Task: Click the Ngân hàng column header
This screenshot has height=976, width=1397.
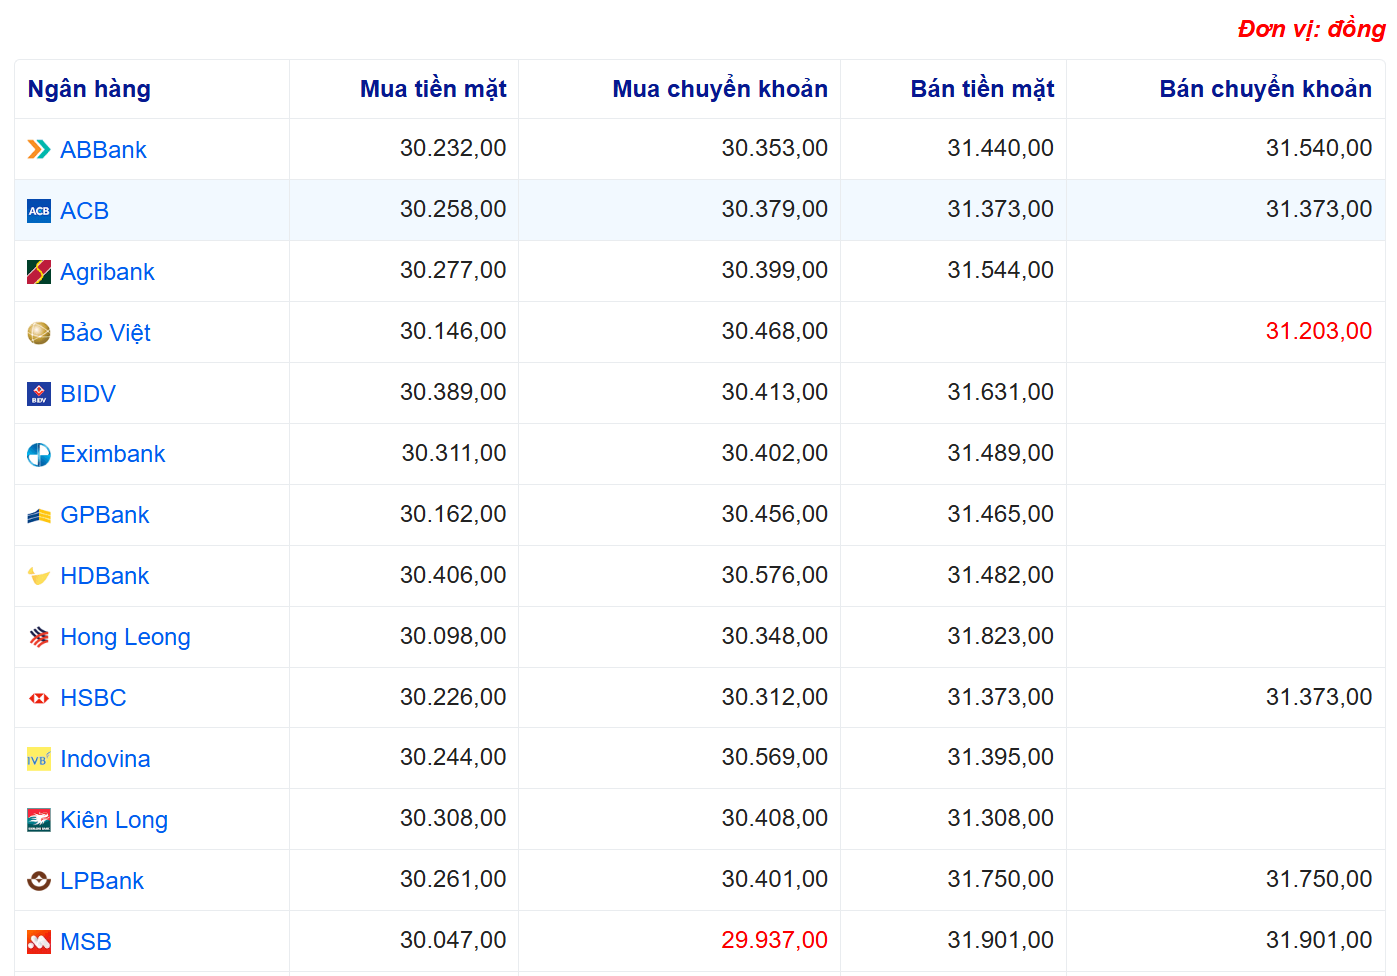Action: point(89,89)
